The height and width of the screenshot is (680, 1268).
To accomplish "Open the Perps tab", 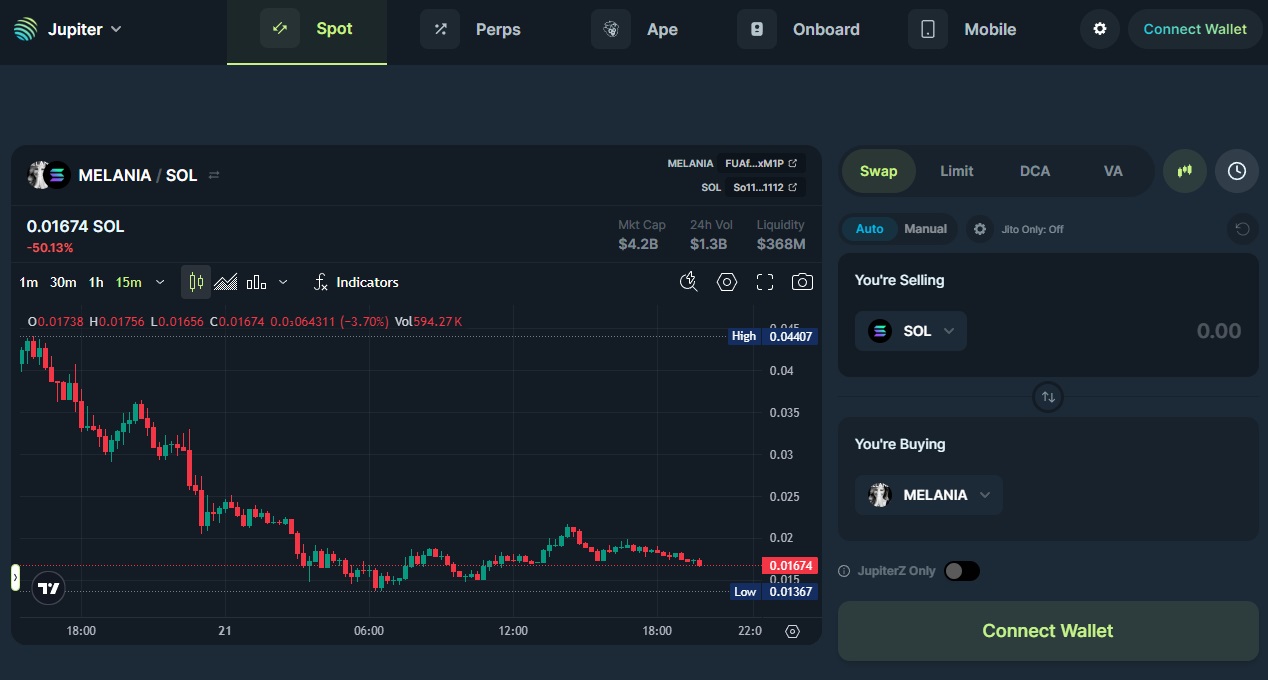I will pos(471,29).
